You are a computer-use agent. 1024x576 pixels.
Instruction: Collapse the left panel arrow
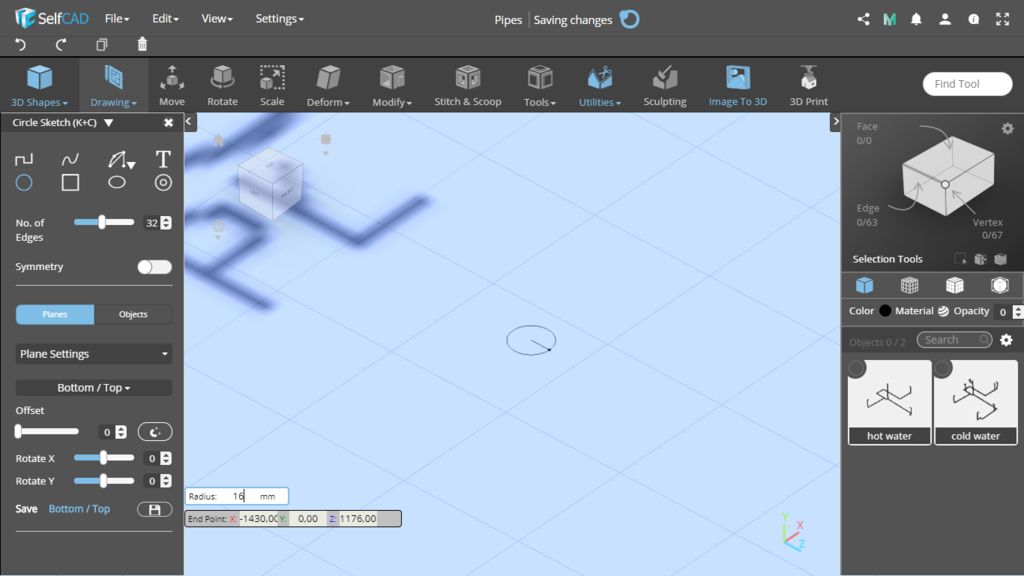[x=189, y=121]
